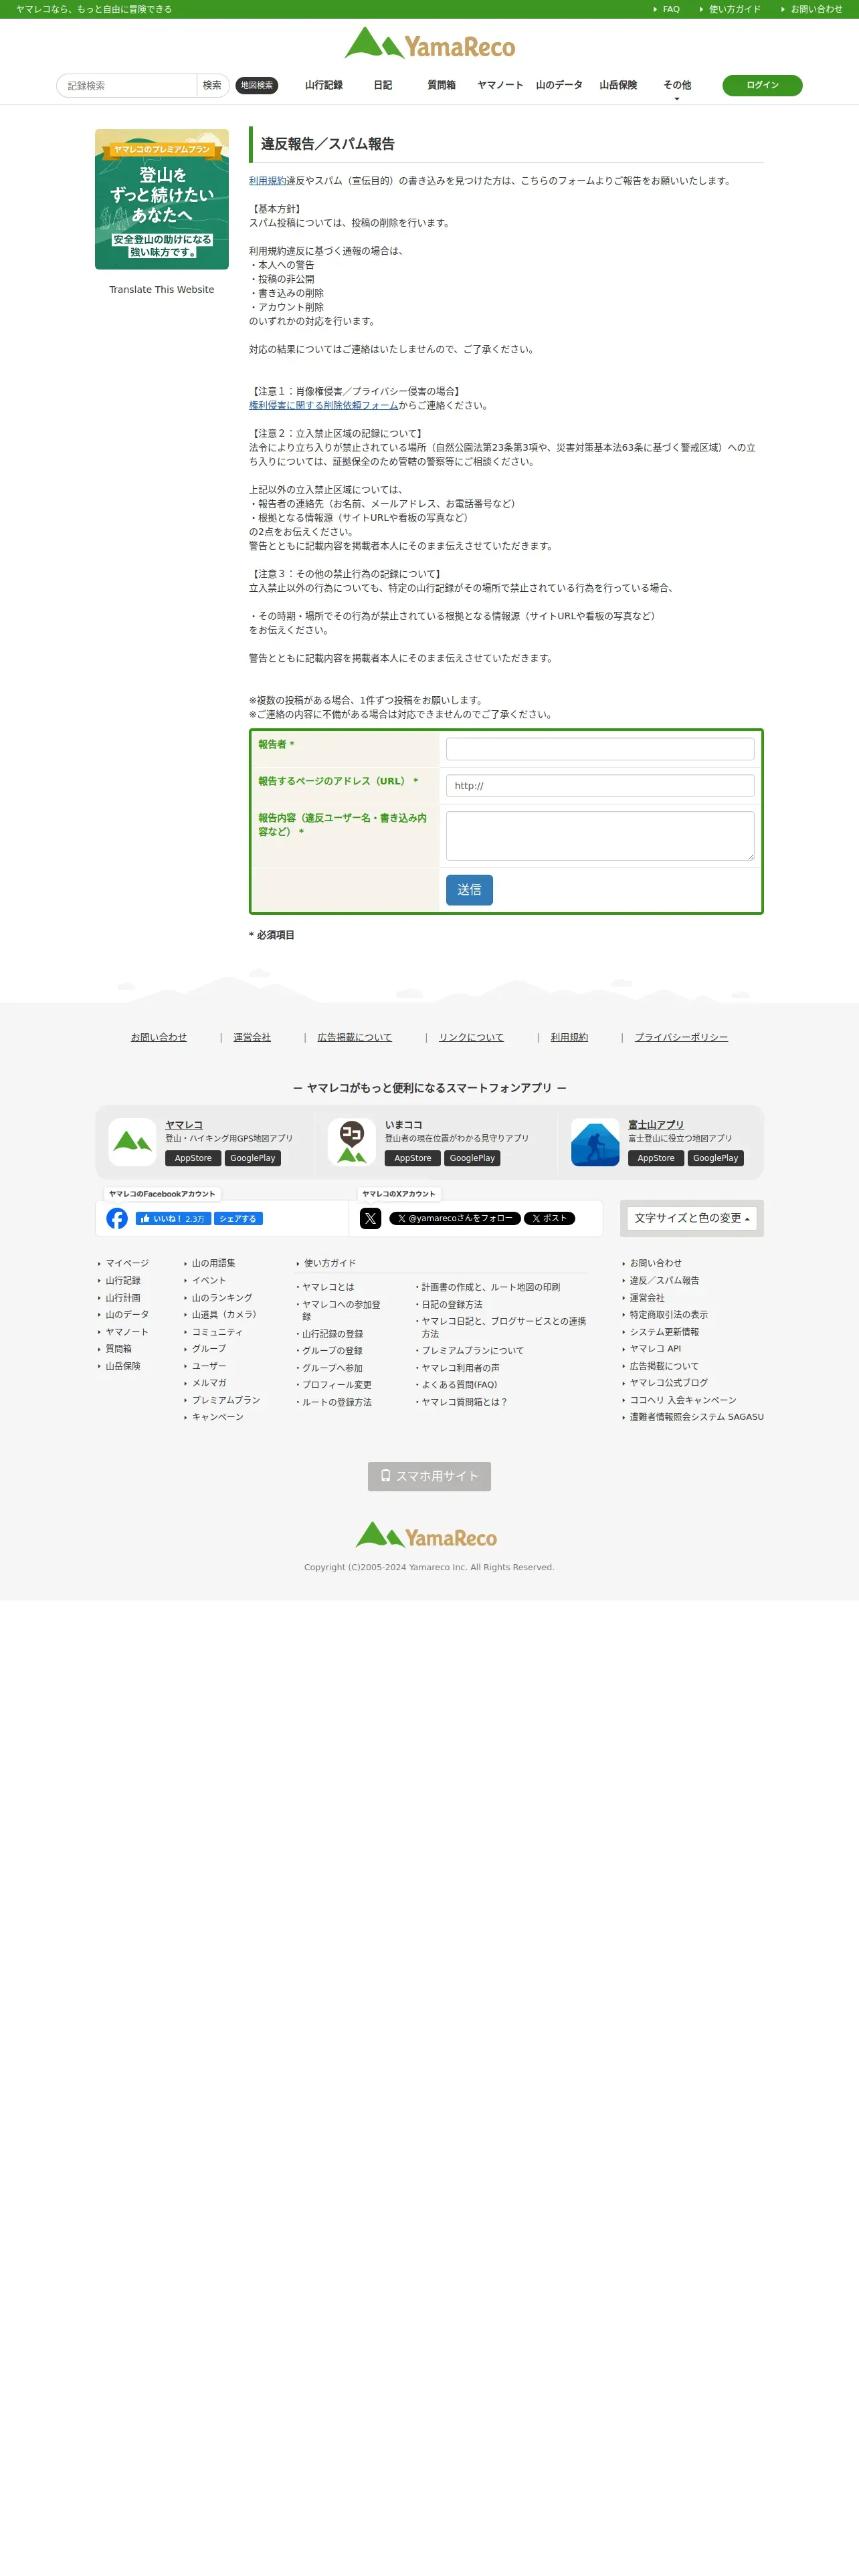Open 違反／スパム報告 footer link
Image resolution: width=859 pixels, height=2576 pixels.
tap(664, 1280)
